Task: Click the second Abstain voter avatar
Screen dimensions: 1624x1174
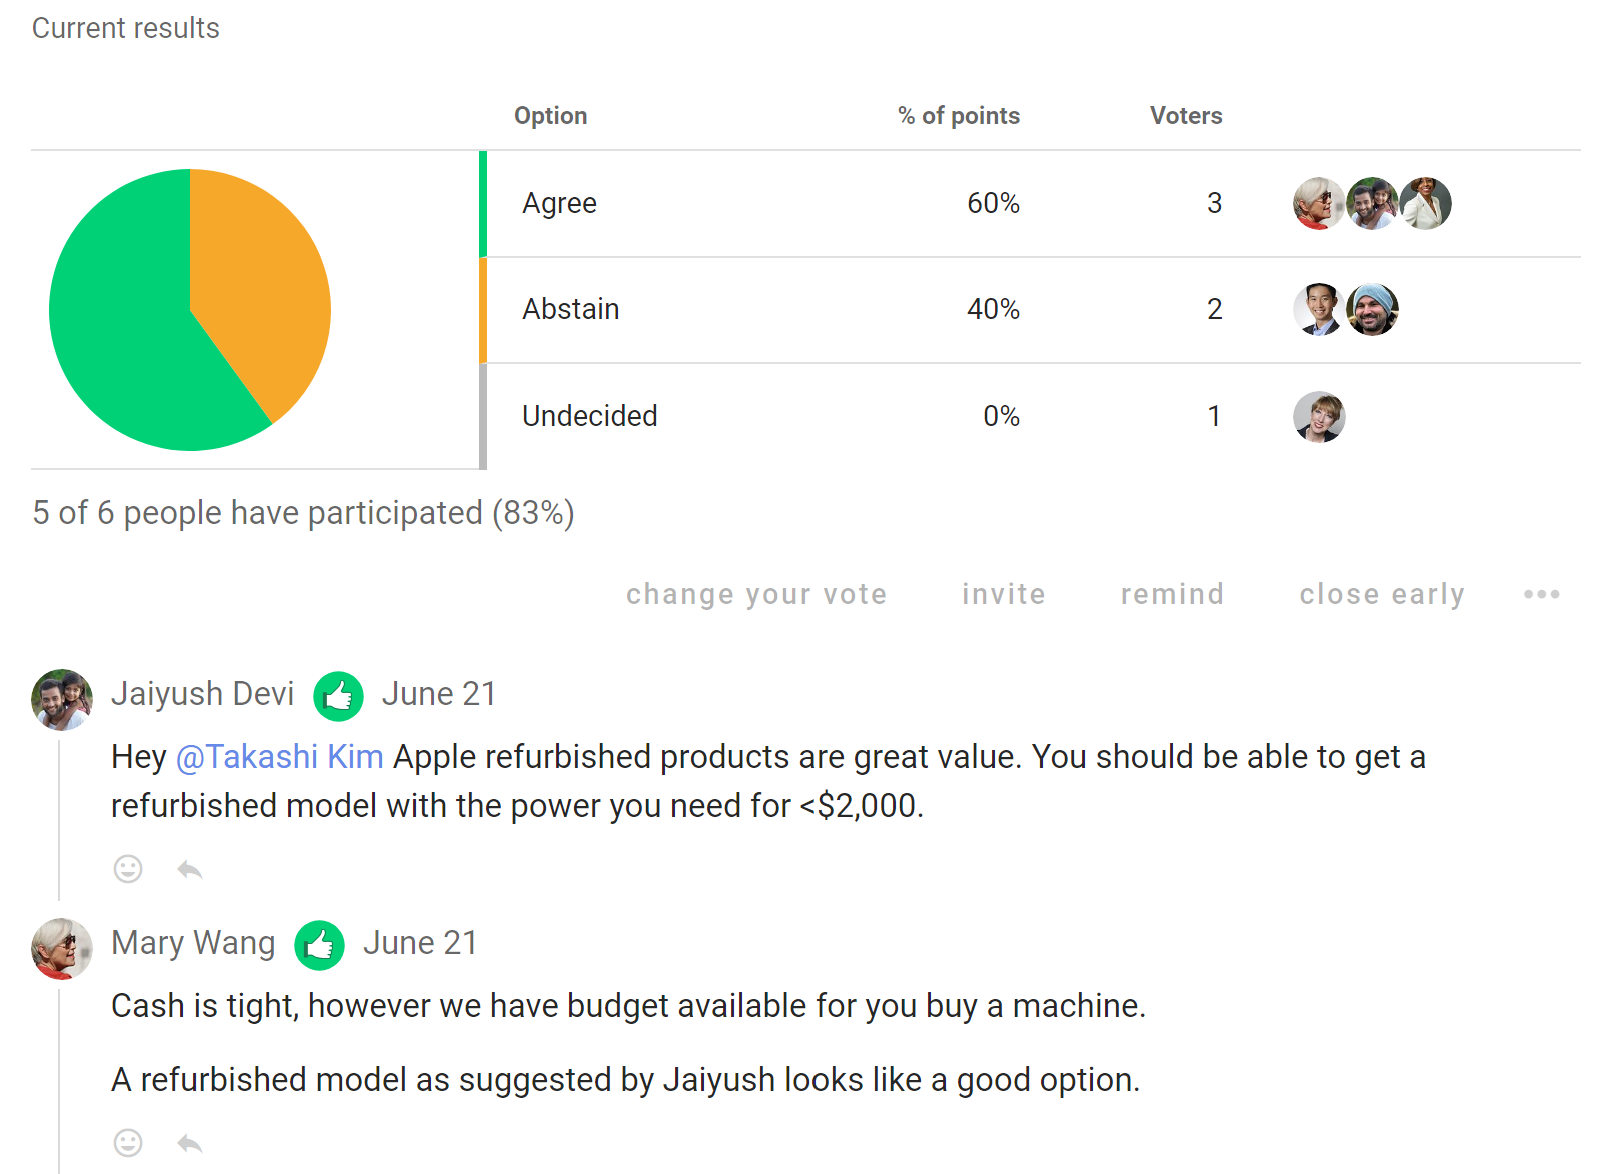Action: point(1372,309)
